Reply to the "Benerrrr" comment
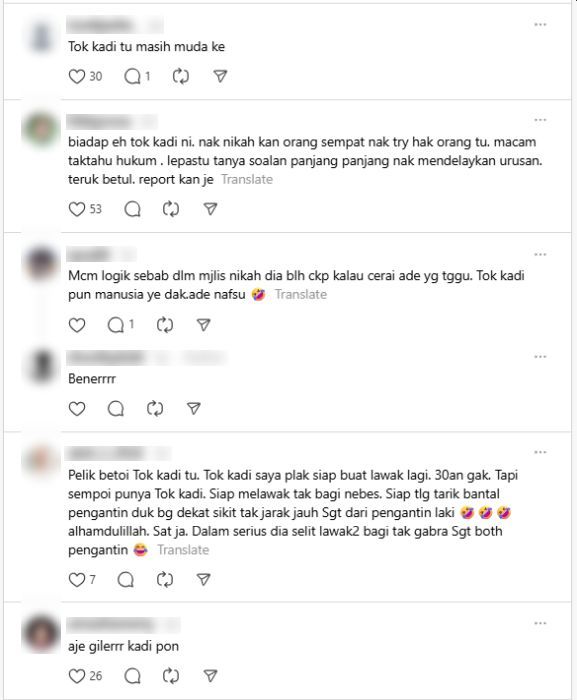 click(x=116, y=408)
